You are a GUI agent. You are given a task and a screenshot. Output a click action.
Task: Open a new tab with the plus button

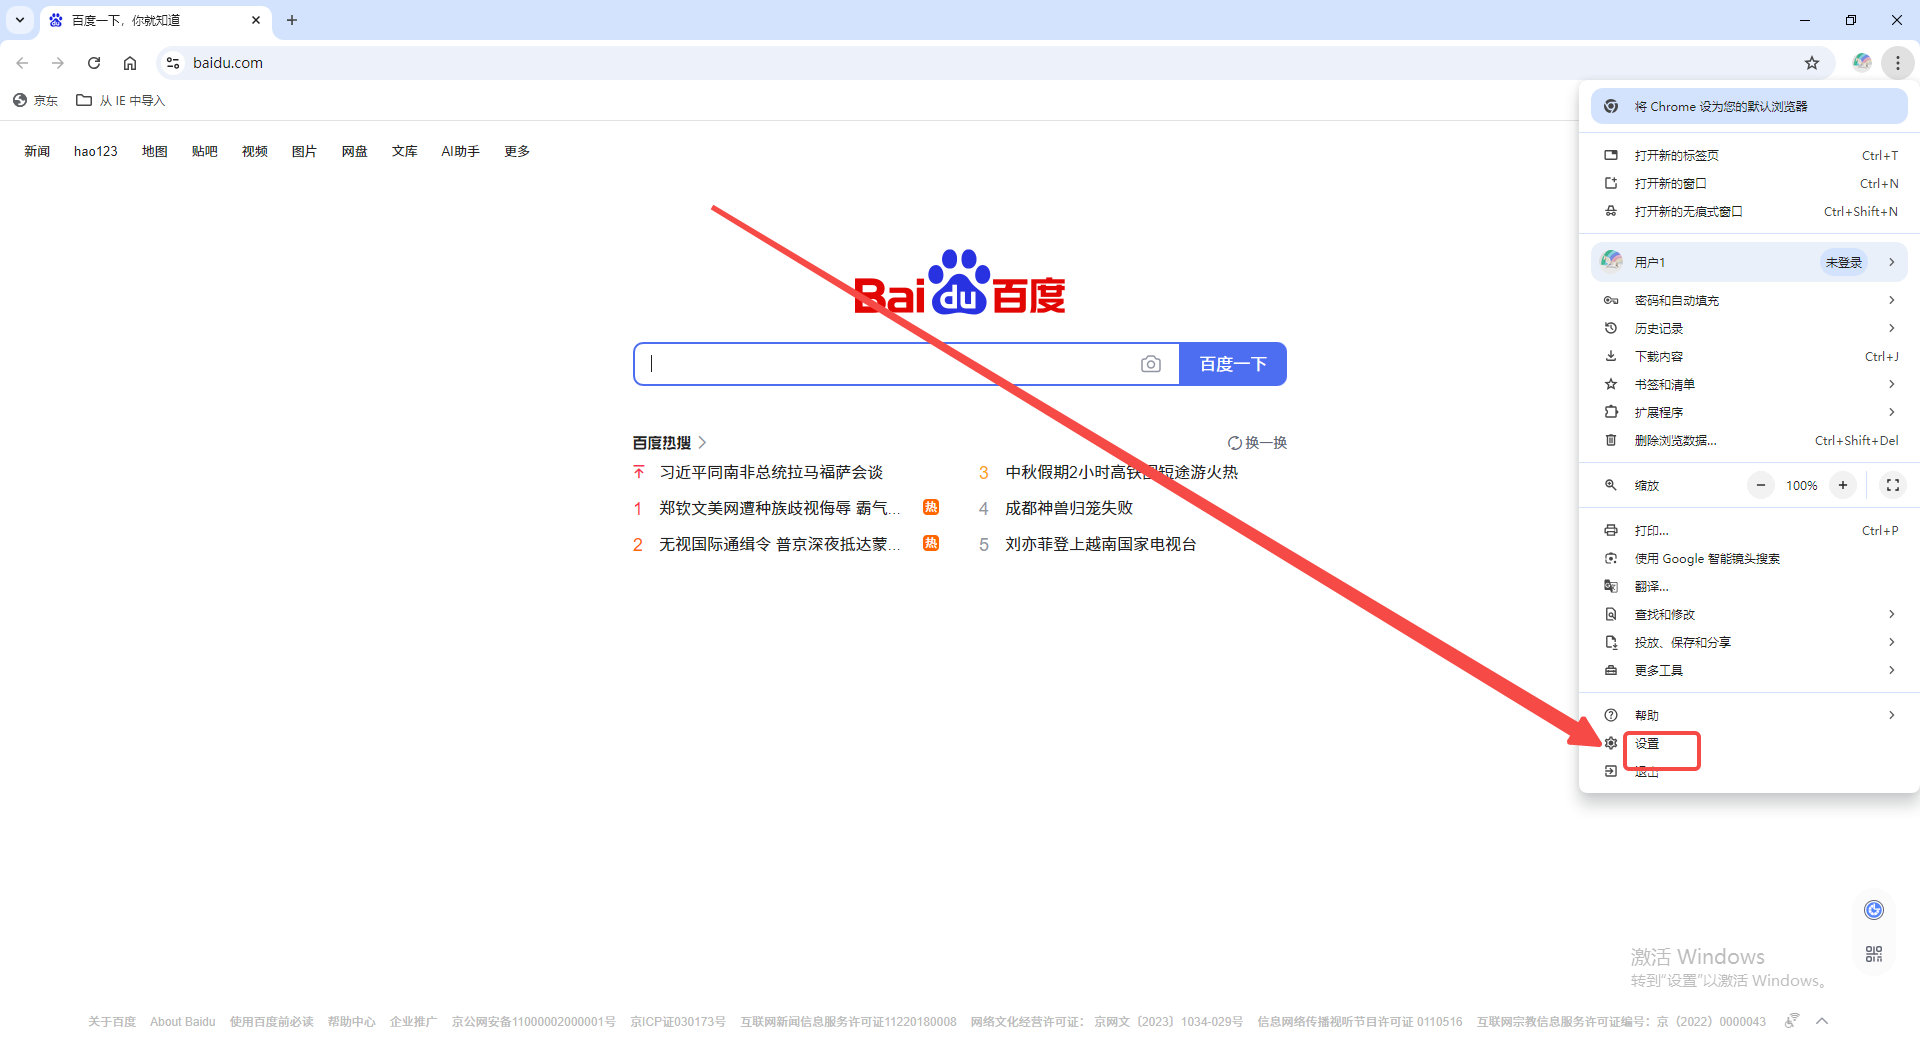click(292, 20)
